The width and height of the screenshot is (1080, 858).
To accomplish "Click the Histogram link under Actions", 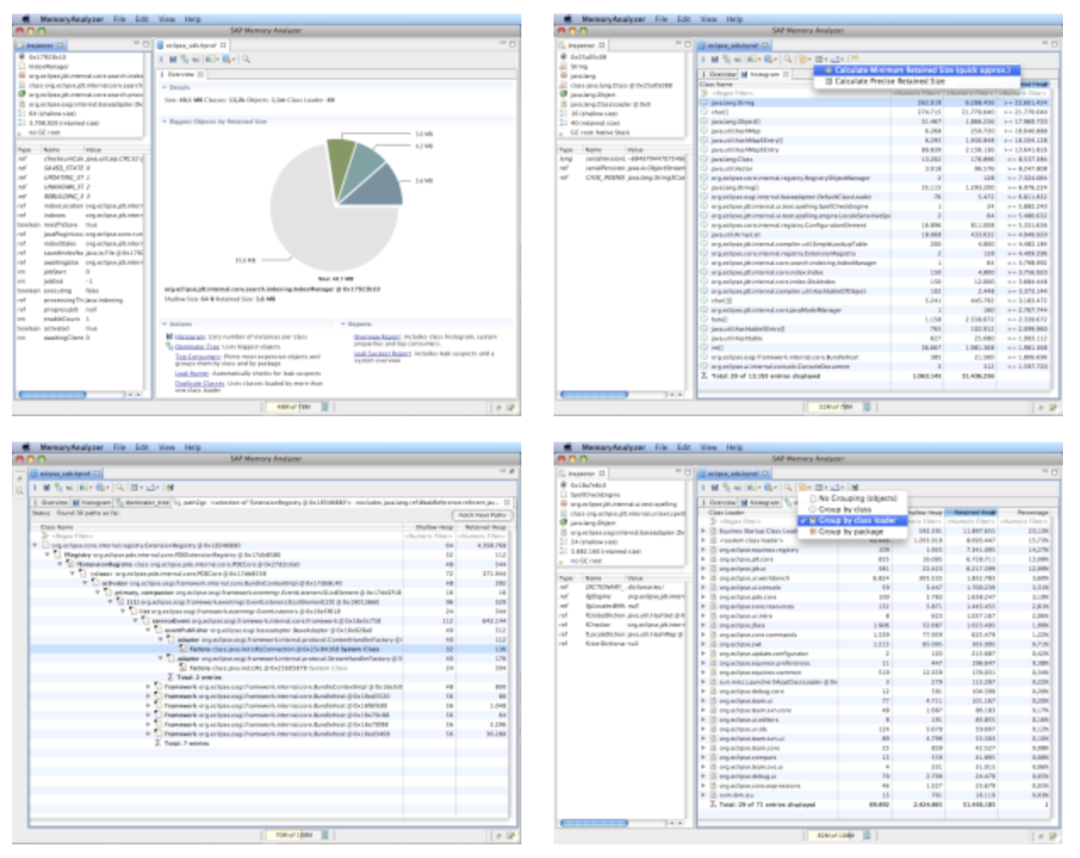I will (189, 337).
